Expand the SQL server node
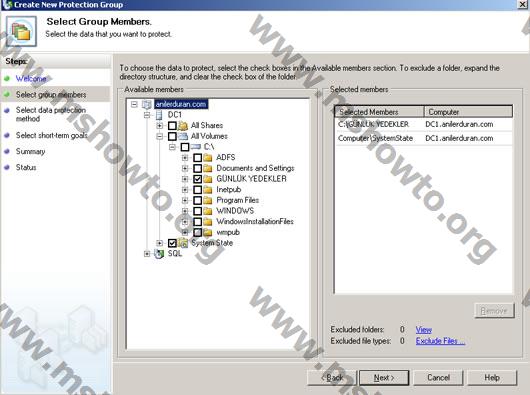The width and height of the screenshot is (530, 395). pos(147,253)
